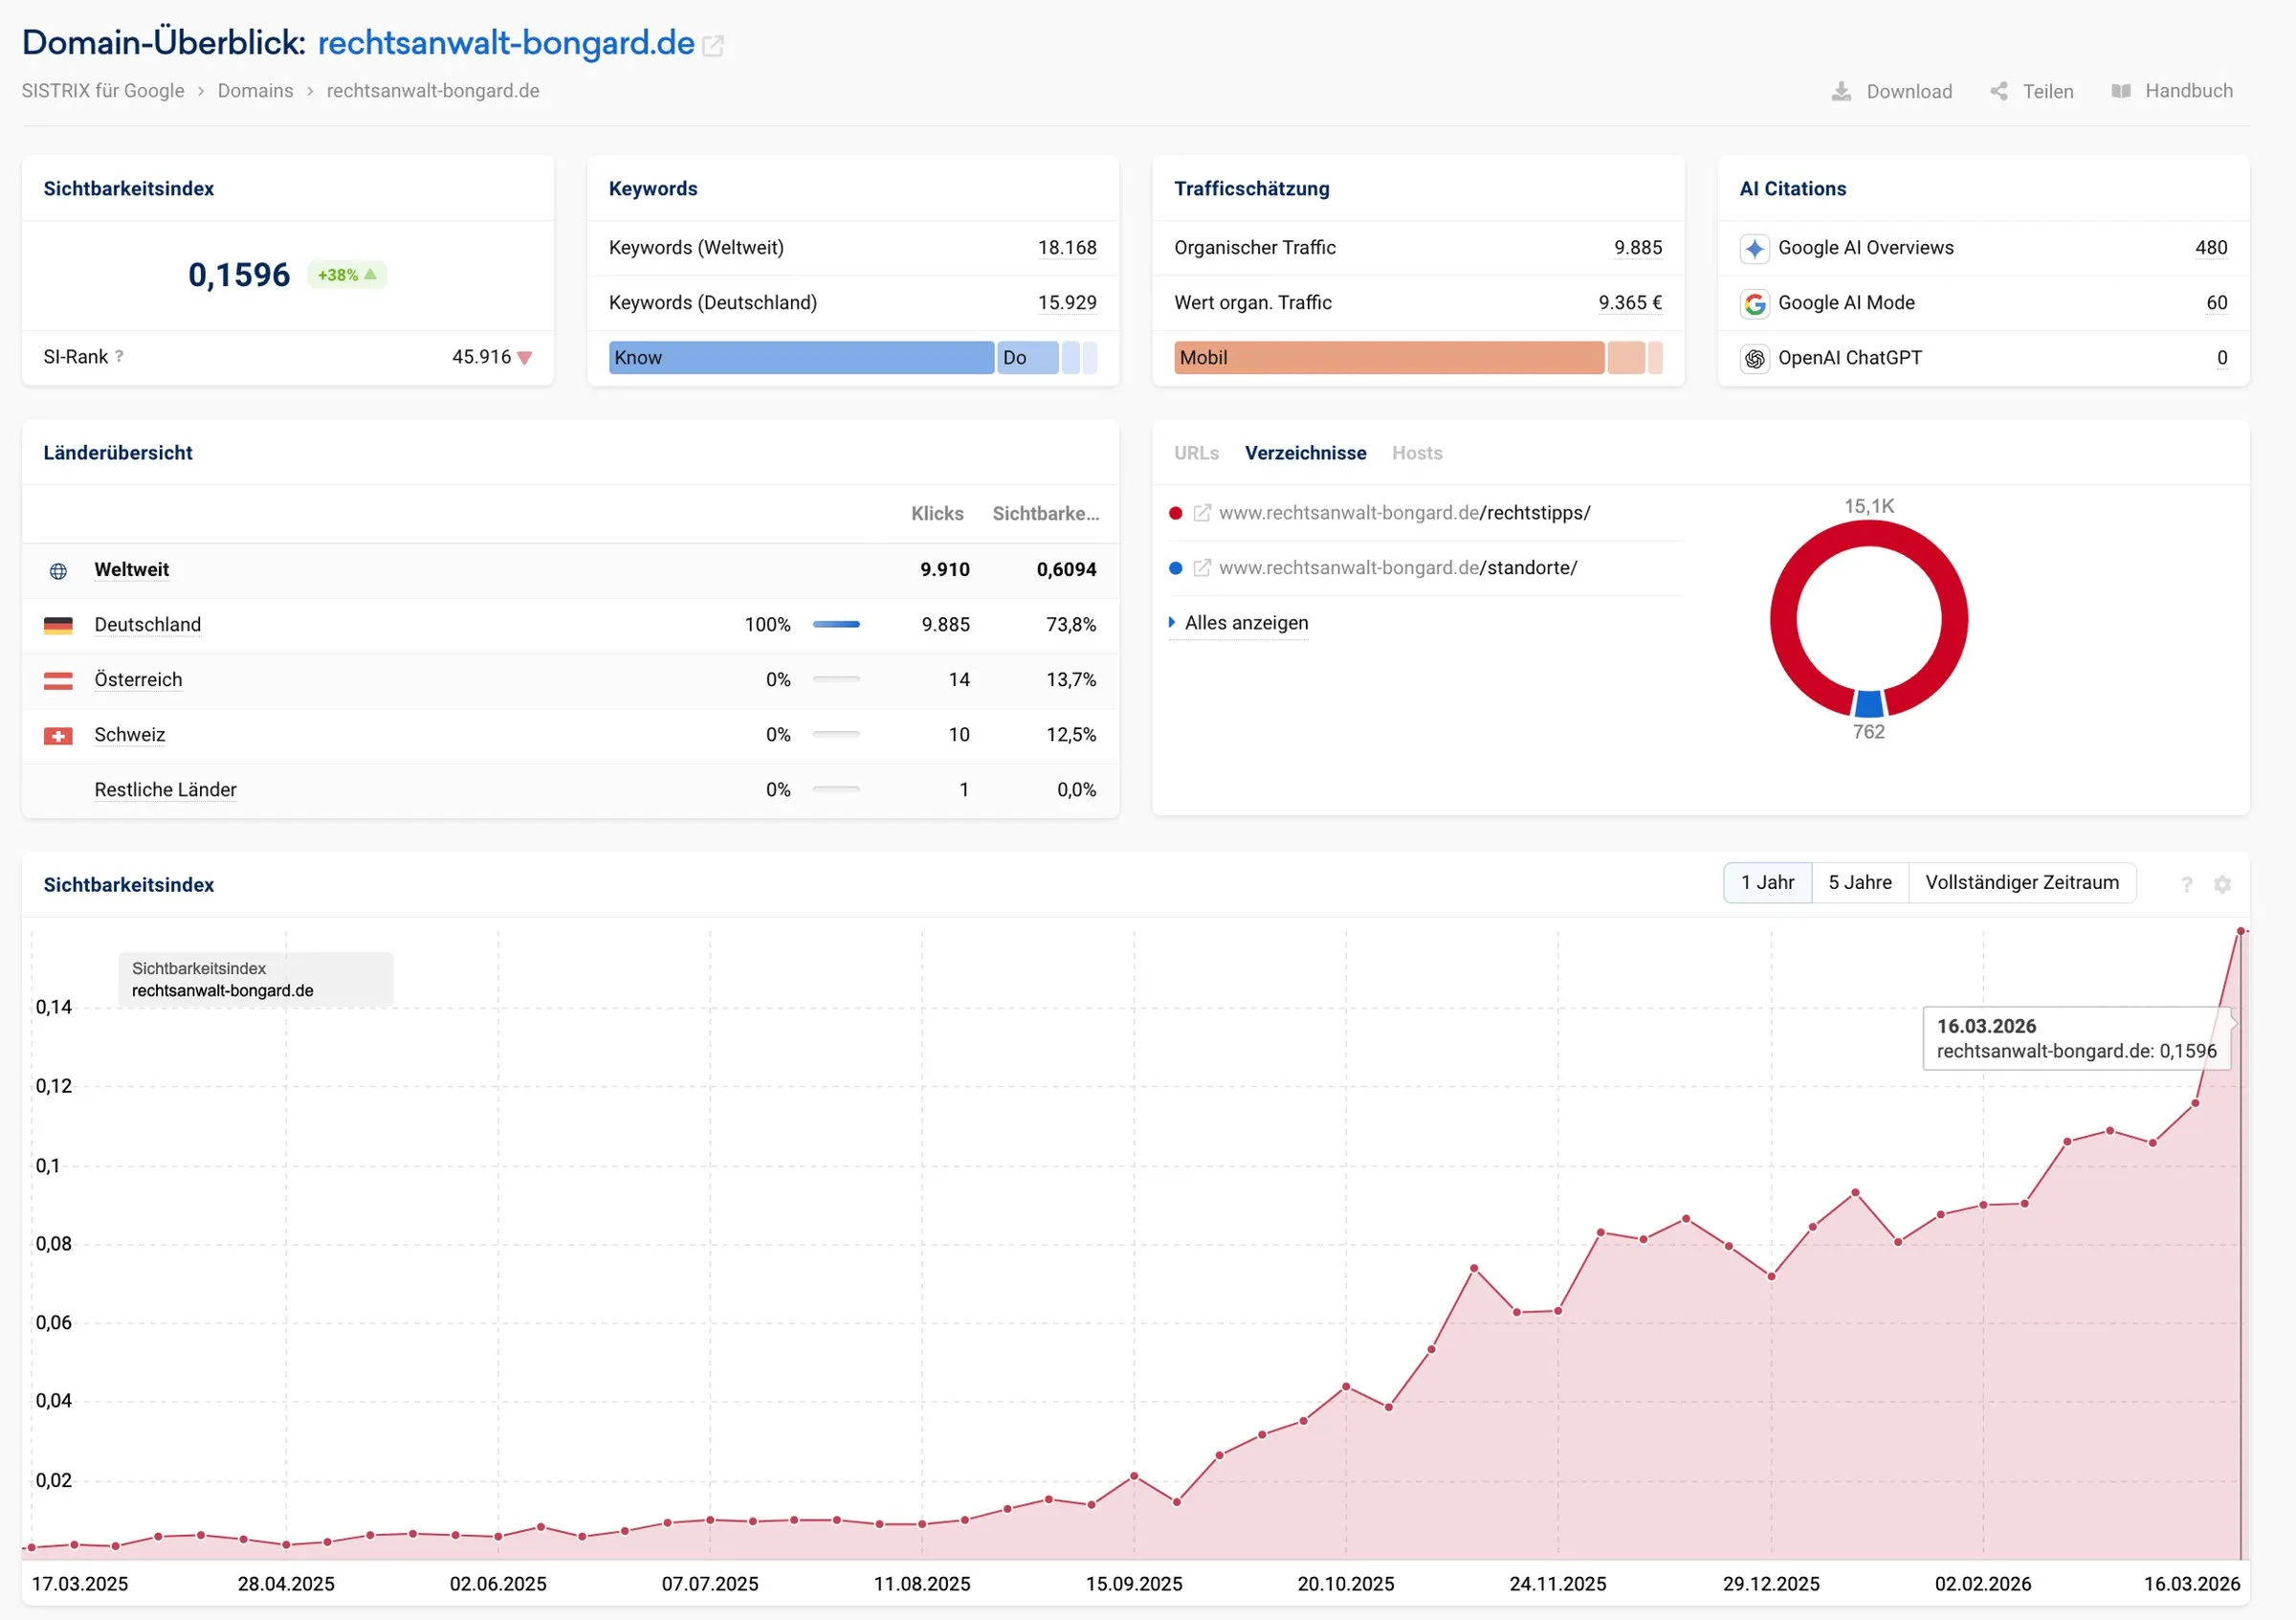
Task: Open the rechtsanwalt-bongard.de domain link in title
Action: [506, 43]
